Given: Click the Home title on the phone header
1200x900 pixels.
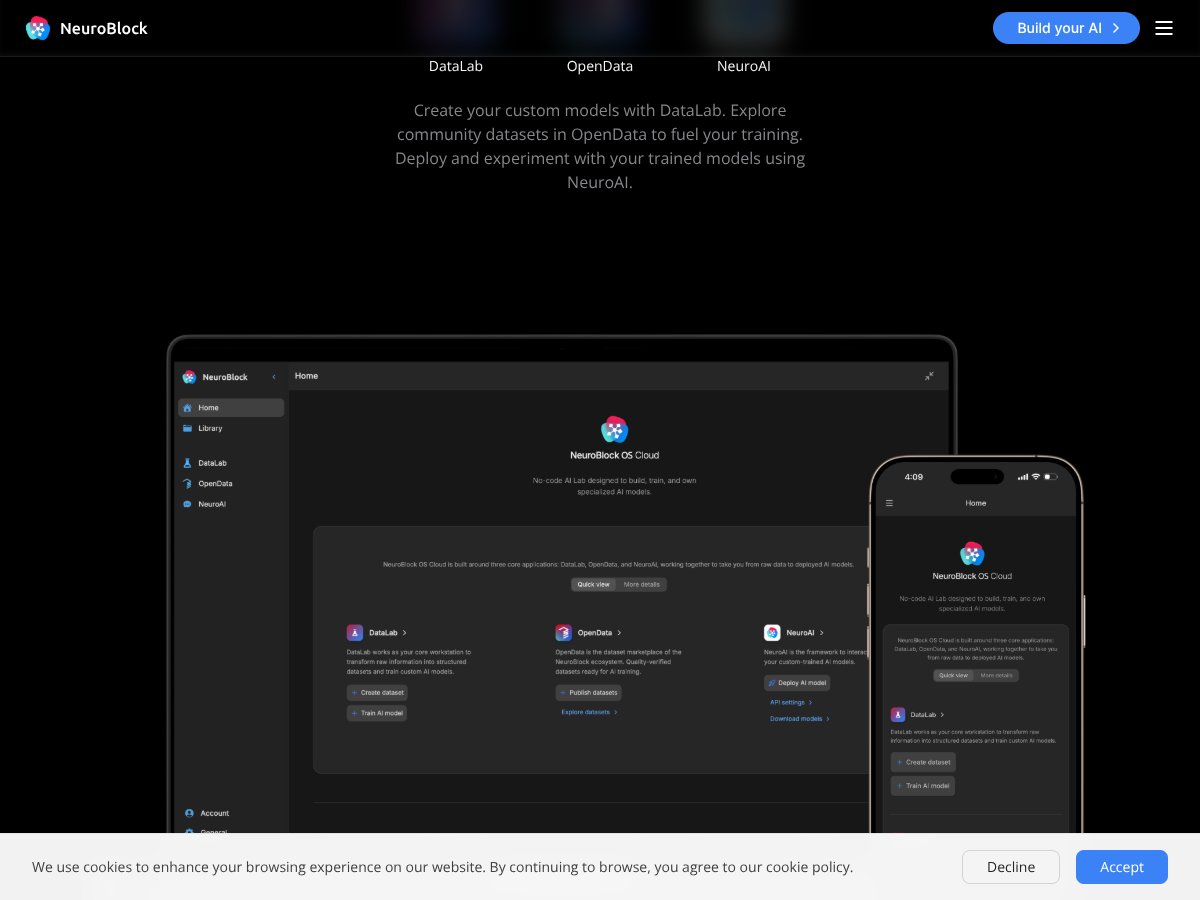Looking at the screenshot, I should click(x=976, y=503).
